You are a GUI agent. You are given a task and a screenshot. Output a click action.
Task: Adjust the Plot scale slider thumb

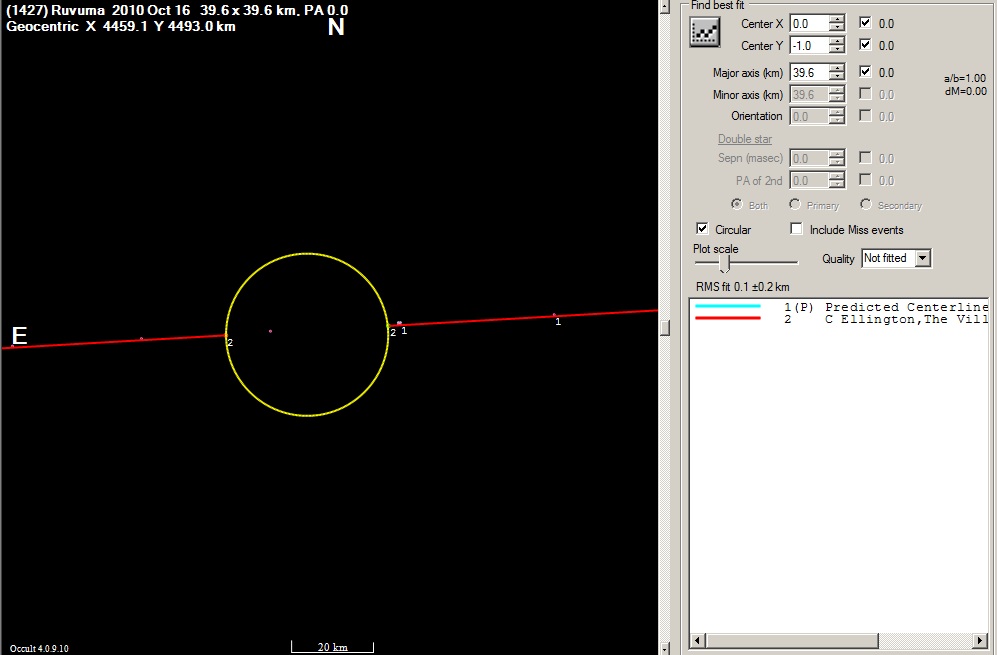tap(724, 263)
